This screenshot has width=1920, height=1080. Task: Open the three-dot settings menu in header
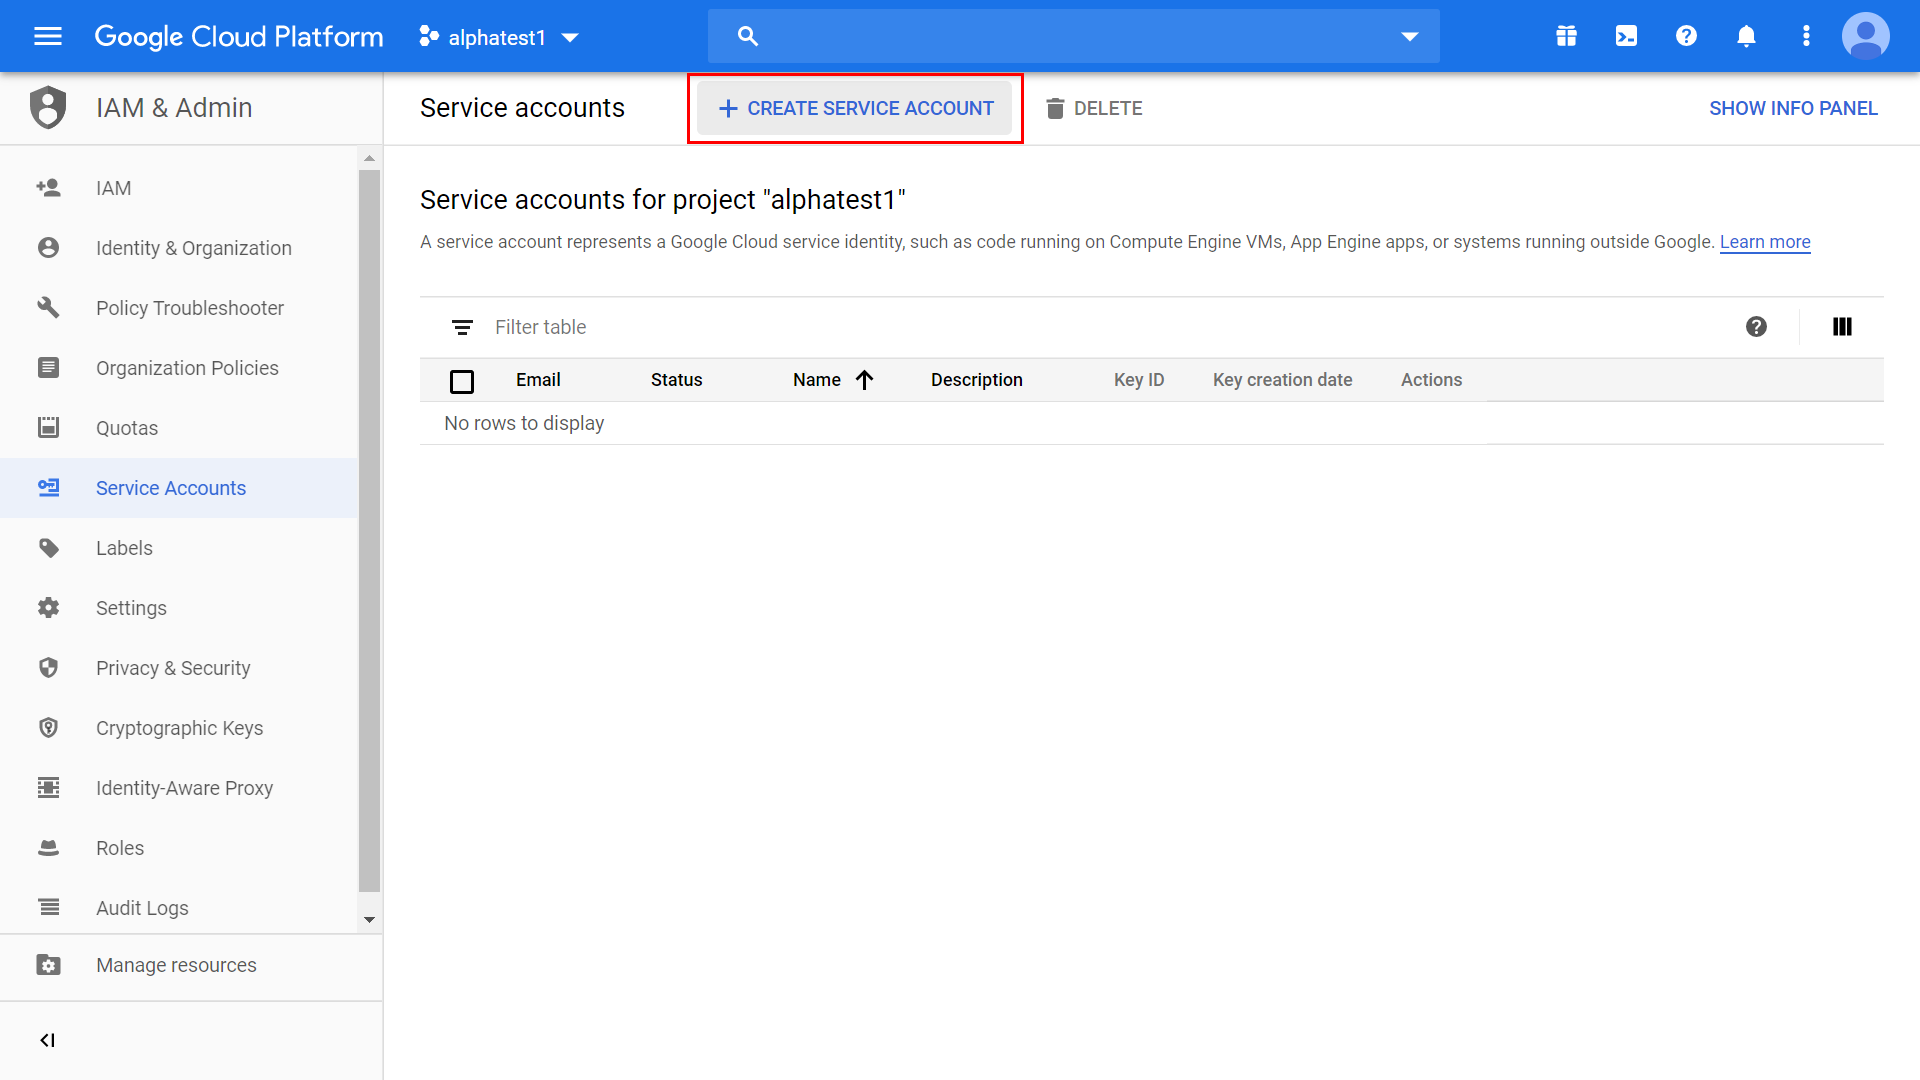1806,37
